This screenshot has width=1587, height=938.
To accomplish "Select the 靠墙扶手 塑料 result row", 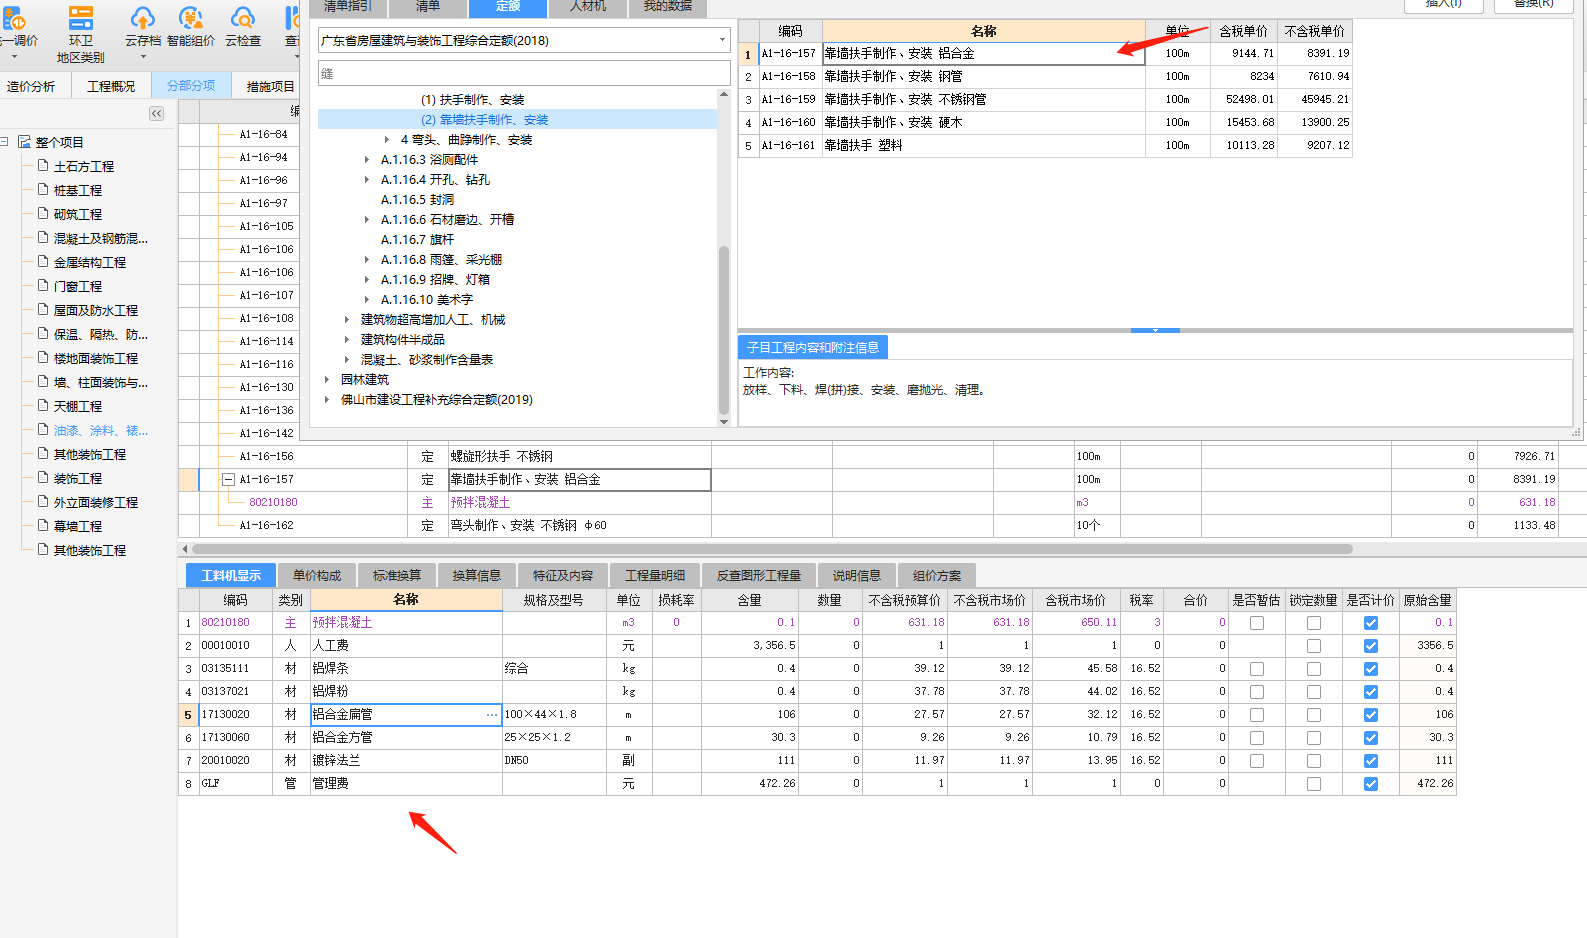I will pos(1046,145).
